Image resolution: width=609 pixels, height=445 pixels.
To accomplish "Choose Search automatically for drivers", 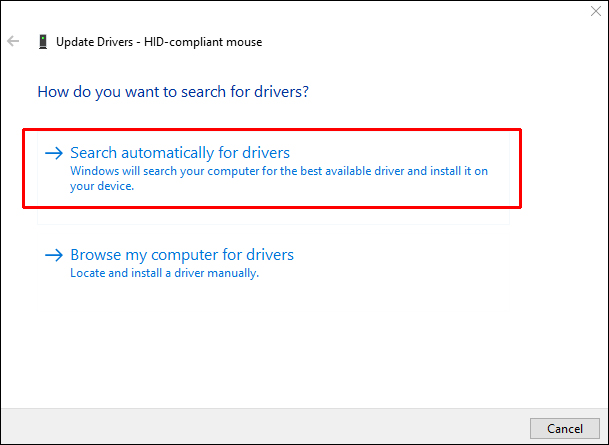I will [x=180, y=153].
